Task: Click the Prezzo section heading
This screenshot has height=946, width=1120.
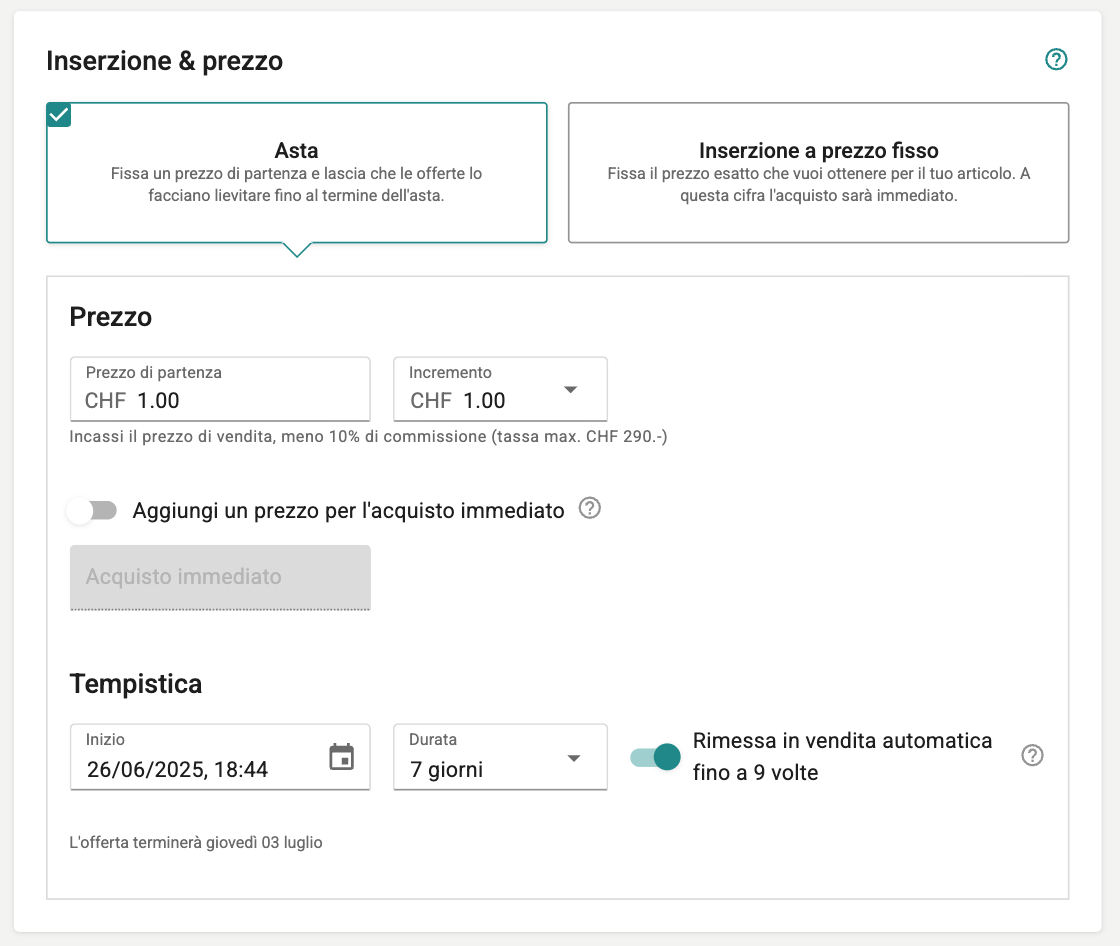Action: [111, 317]
